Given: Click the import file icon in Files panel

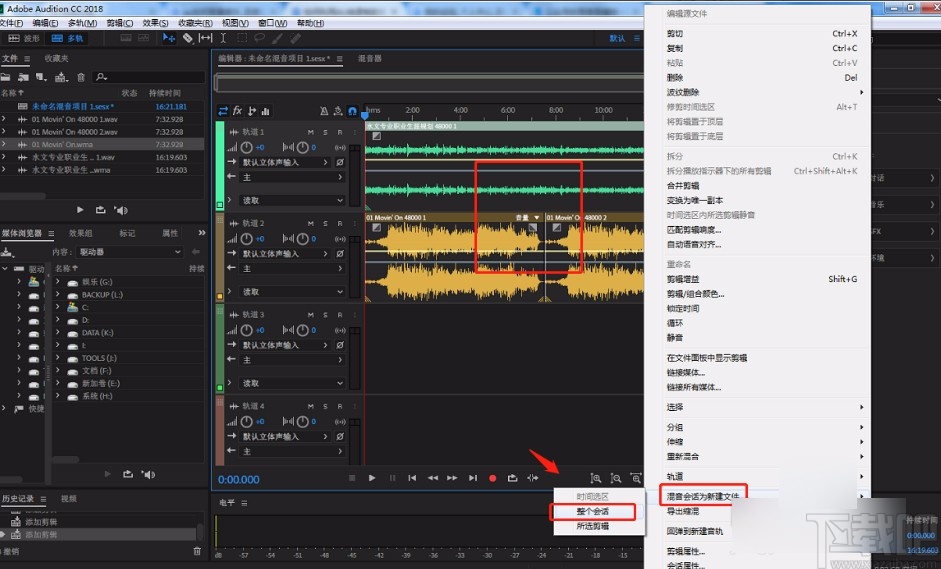Looking at the screenshot, I should pos(23,77).
